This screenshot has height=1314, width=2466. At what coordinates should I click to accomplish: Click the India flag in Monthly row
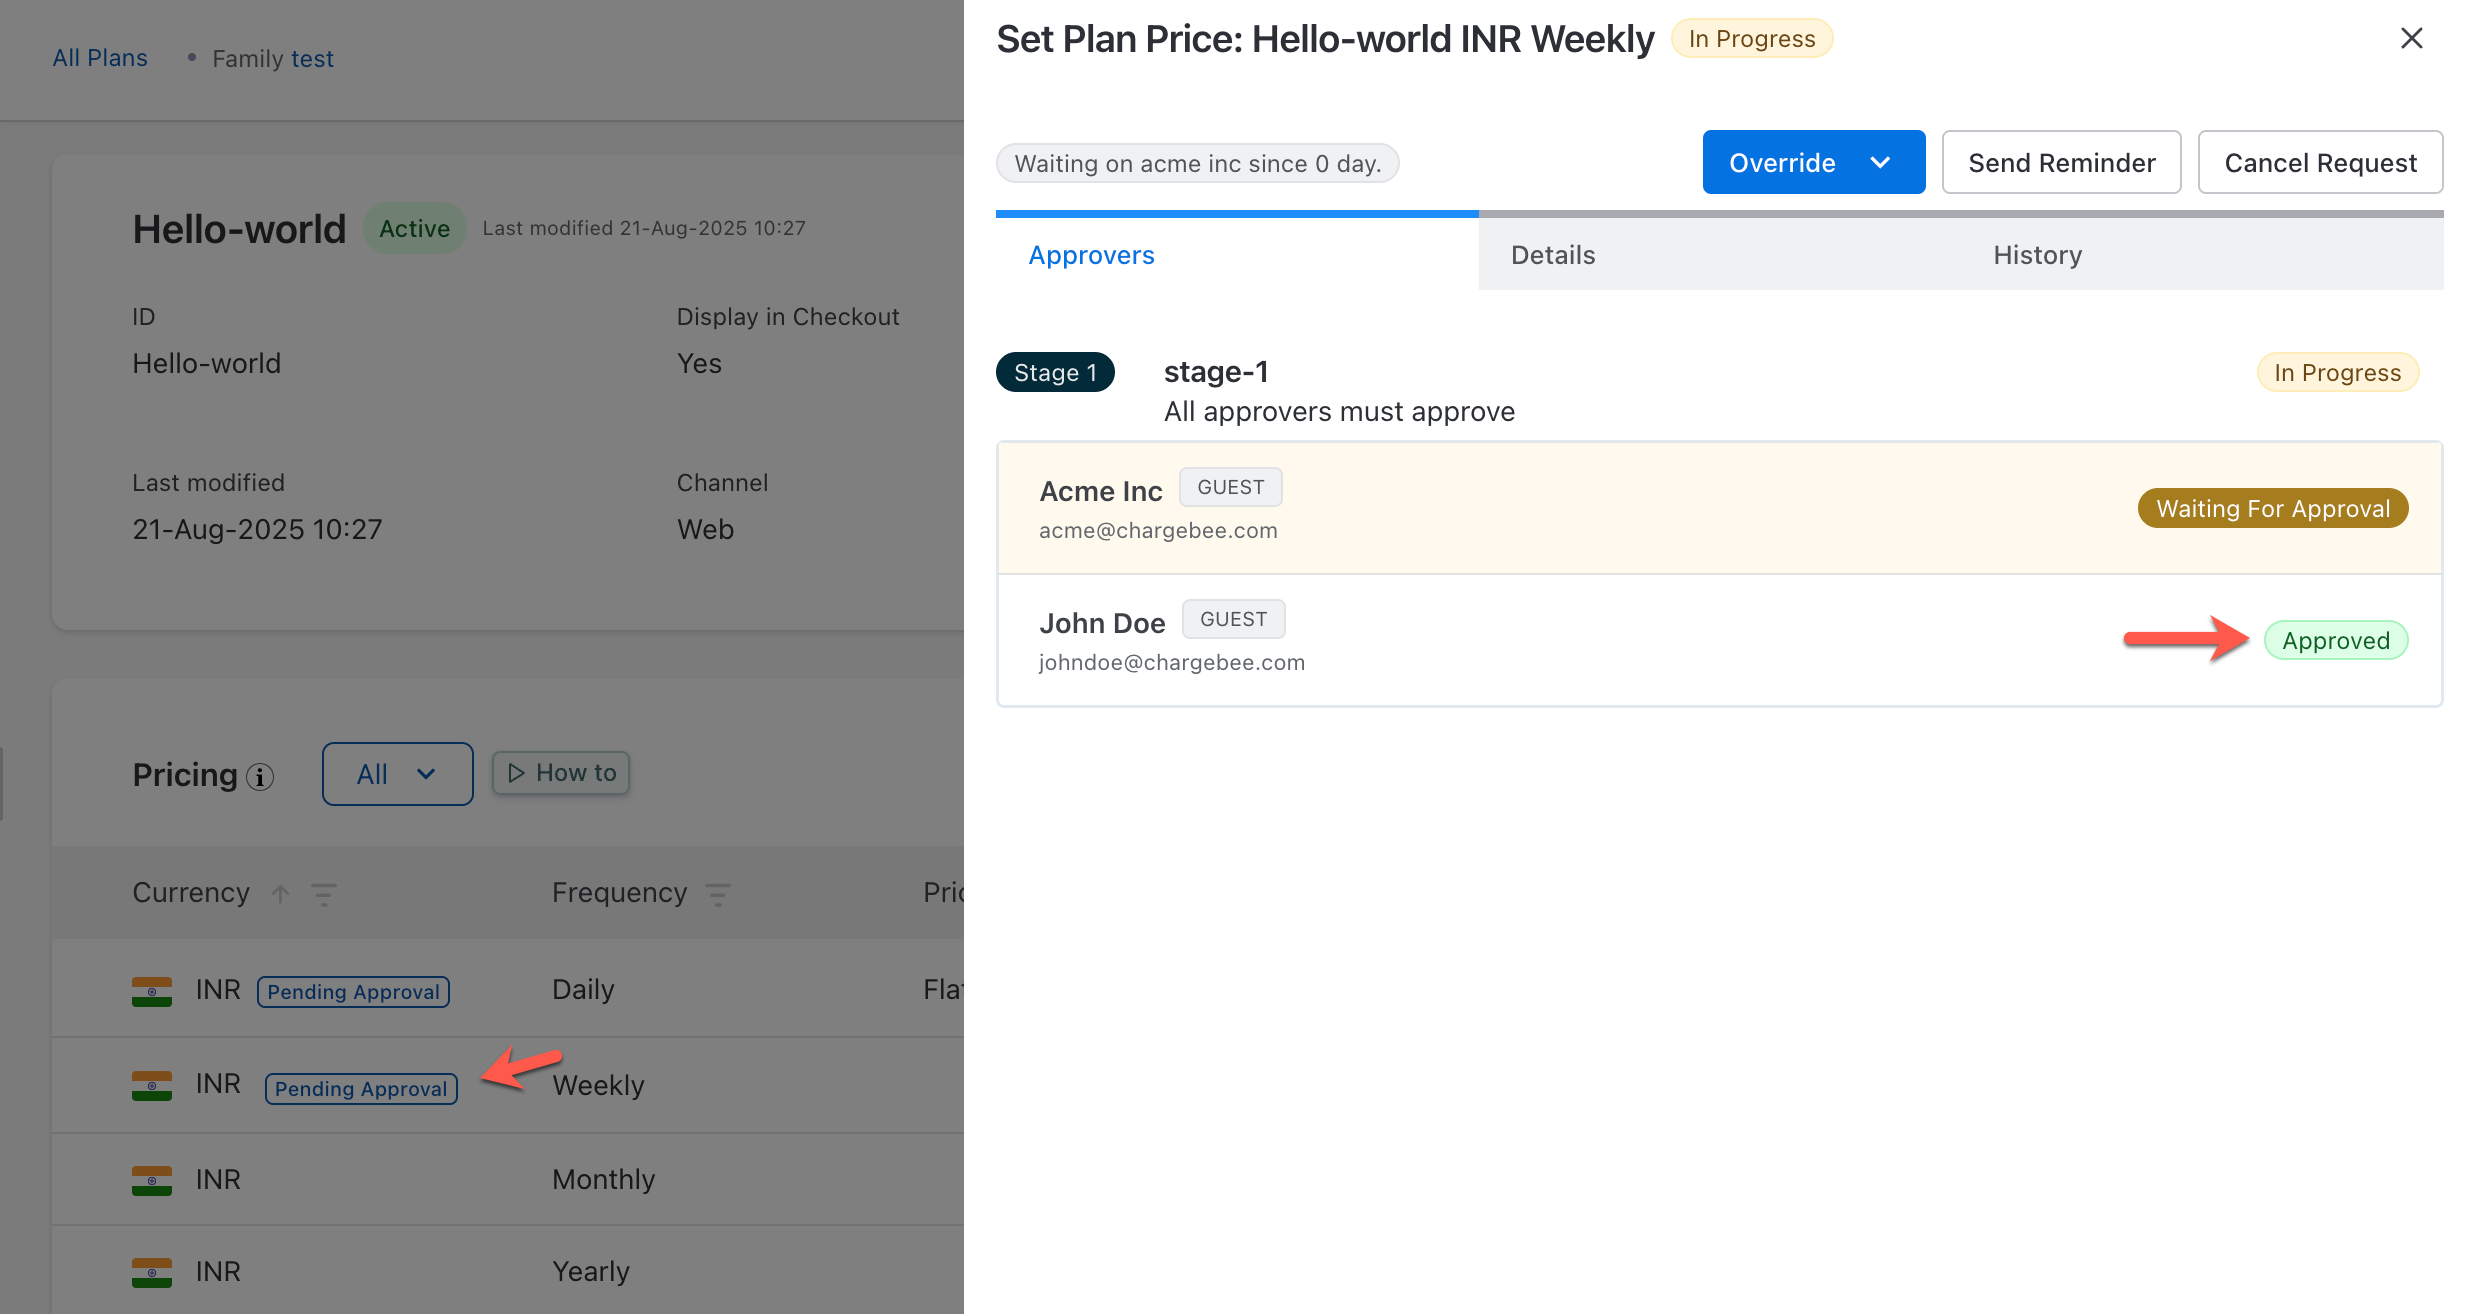pos(152,1180)
